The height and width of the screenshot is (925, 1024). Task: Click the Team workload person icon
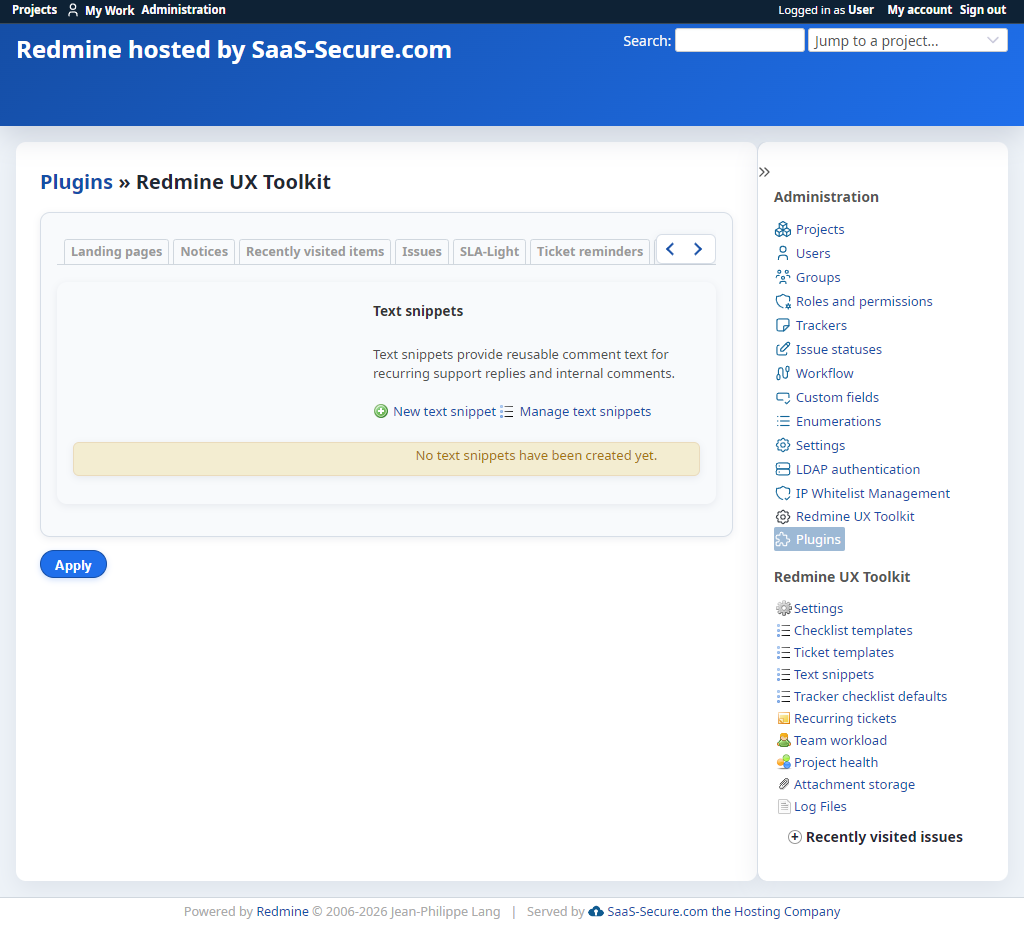(x=784, y=740)
